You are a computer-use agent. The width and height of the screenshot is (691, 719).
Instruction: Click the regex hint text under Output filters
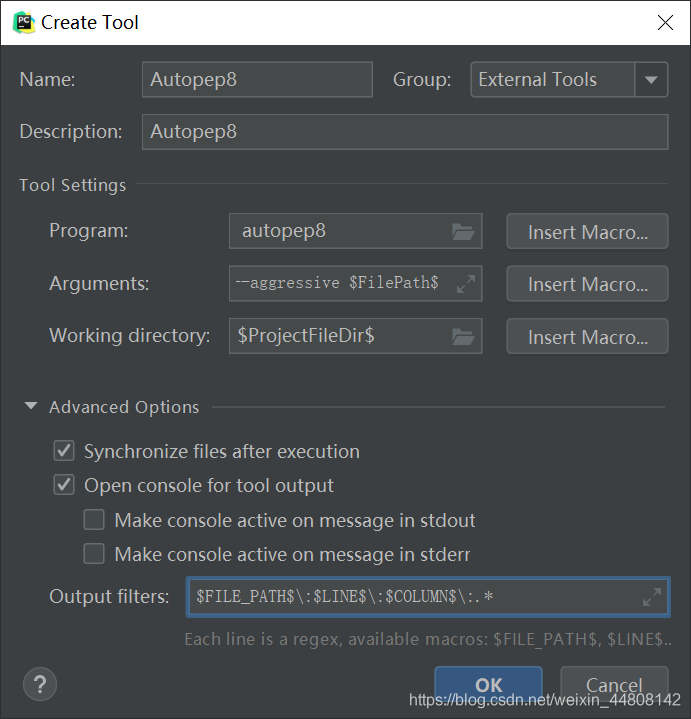tap(428, 639)
